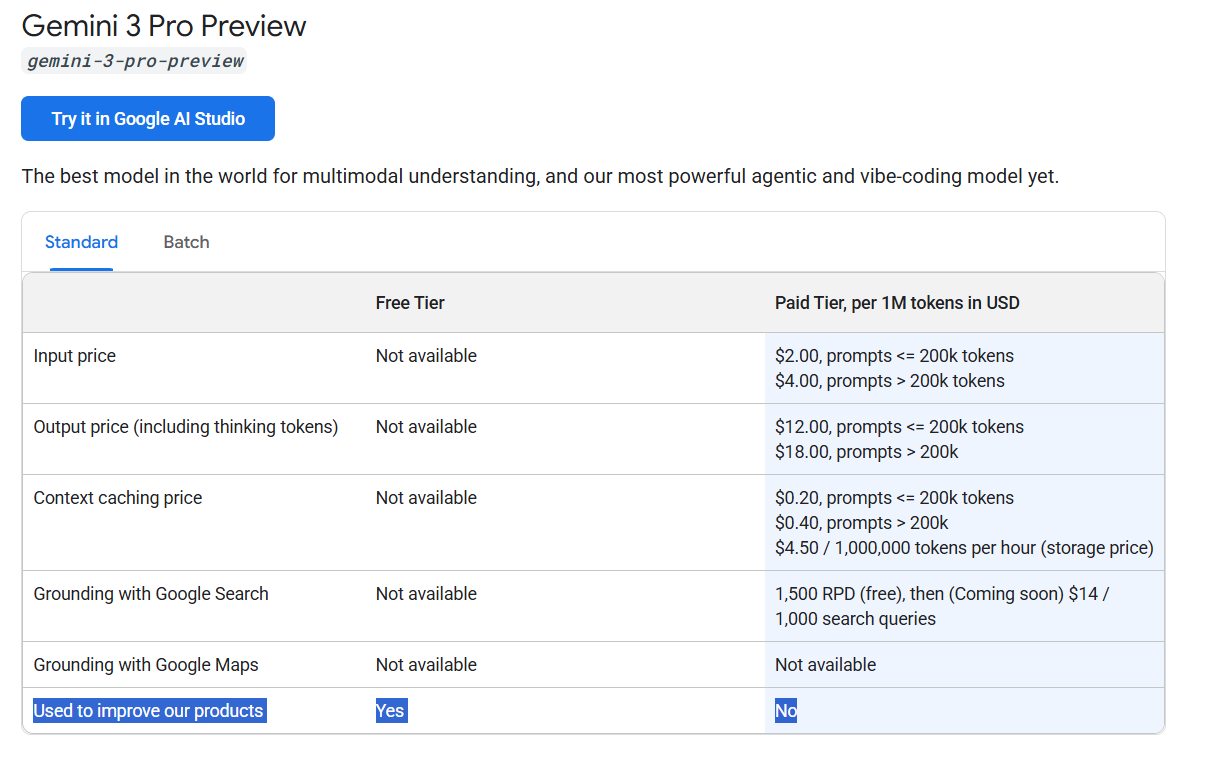This screenshot has width=1225, height=763.
Task: Click the Input price row label
Action: click(x=75, y=356)
